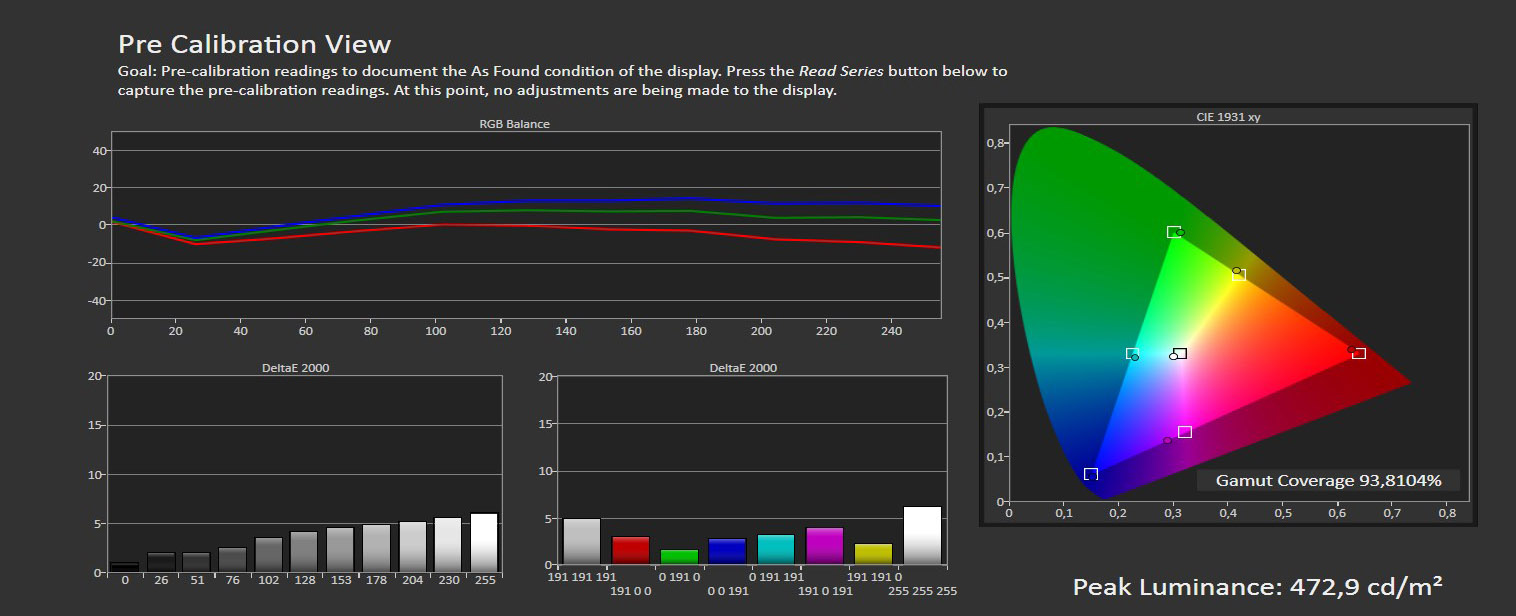Screen dimensions: 1516x616
Task: Select the green target square on CIE diagram
Action: point(1173,232)
